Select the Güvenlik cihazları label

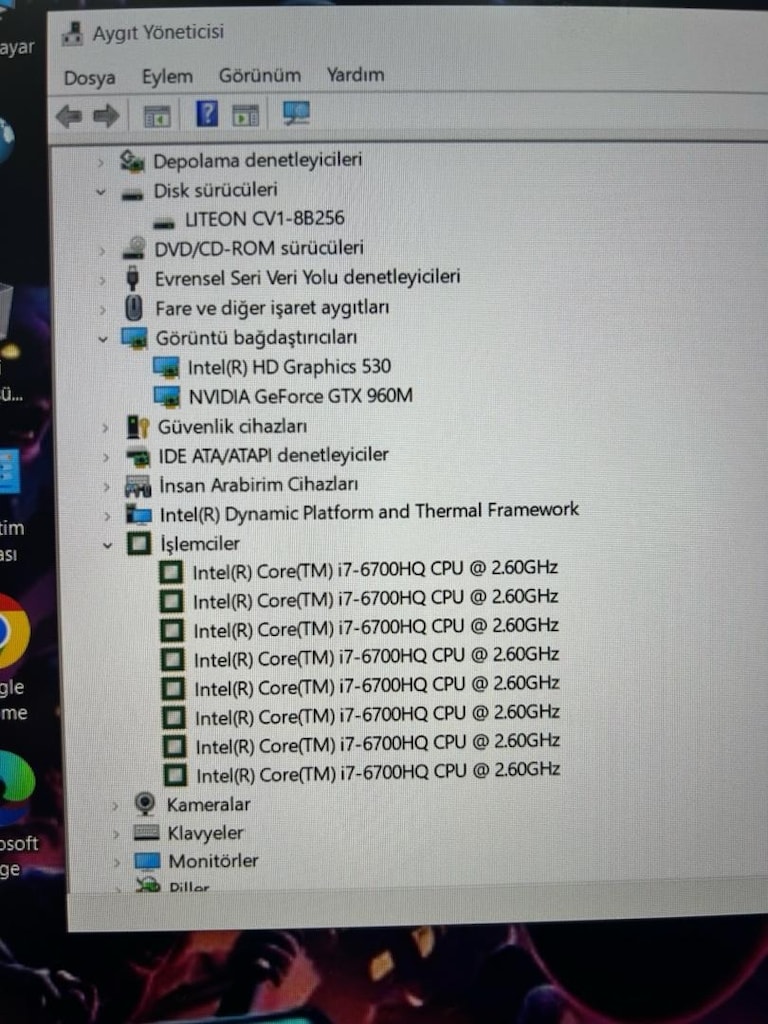click(232, 426)
